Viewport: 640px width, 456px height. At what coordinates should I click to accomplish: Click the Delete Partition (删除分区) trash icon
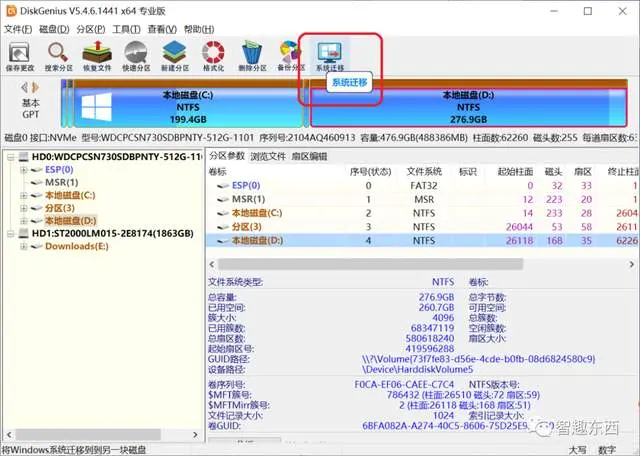point(252,56)
